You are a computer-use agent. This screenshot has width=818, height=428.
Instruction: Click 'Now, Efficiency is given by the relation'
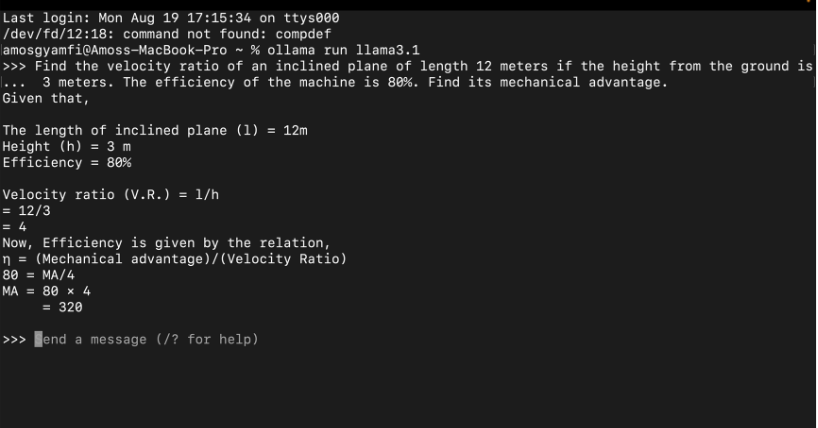[x=166, y=243]
